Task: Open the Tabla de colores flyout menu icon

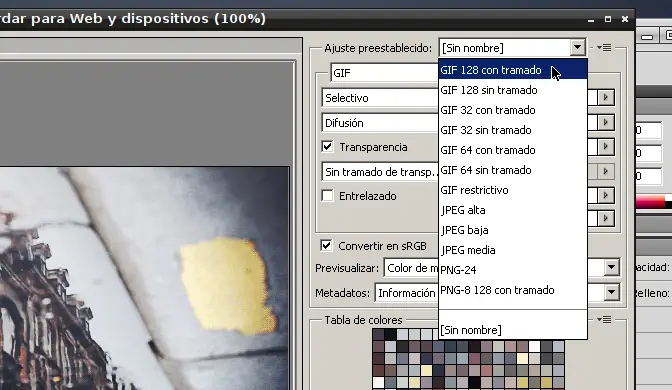Action: coord(604,319)
